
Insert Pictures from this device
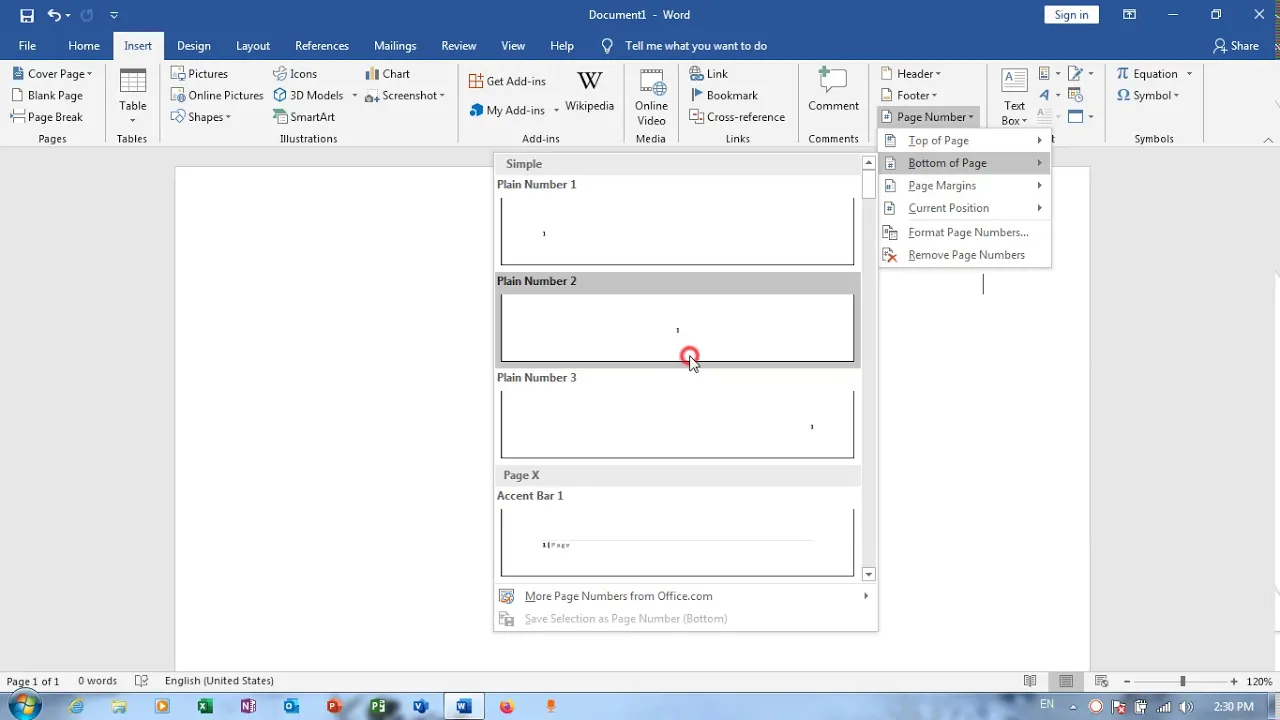coord(199,74)
